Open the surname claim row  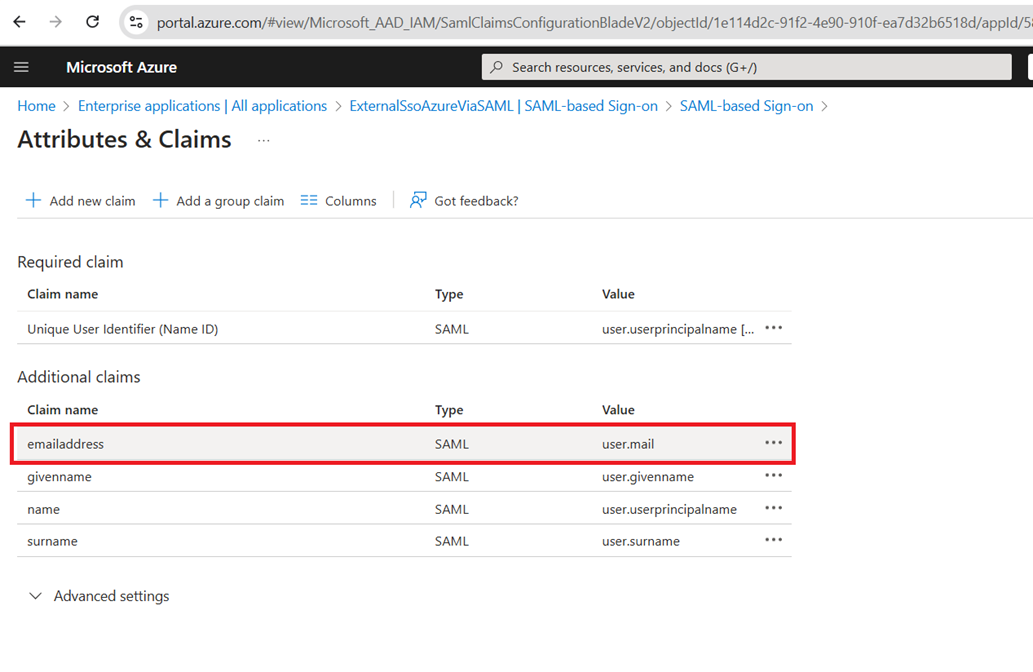click(x=404, y=541)
